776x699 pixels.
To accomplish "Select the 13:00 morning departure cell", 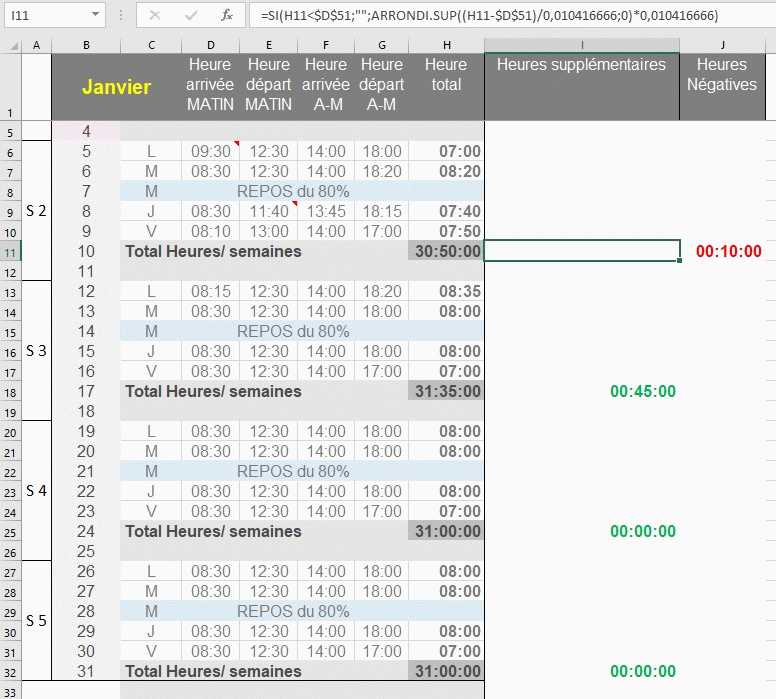I will click(269, 231).
